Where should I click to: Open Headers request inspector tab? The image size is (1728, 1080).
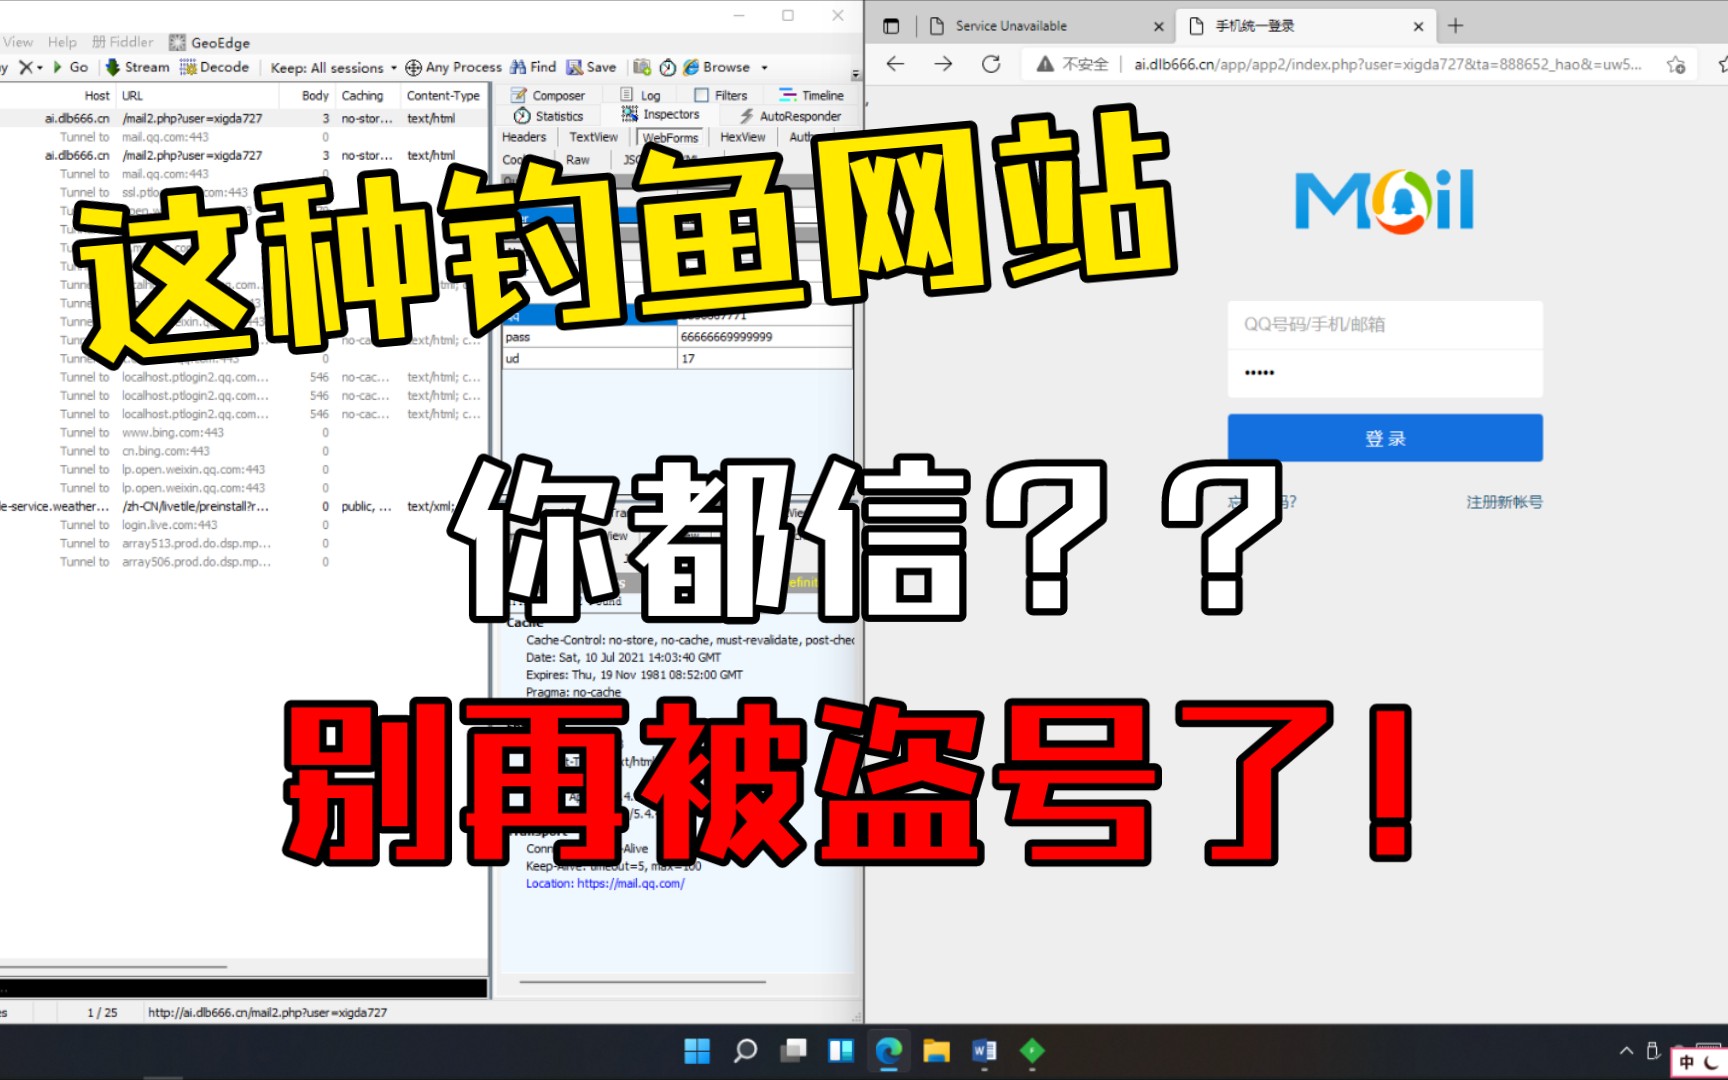coord(524,137)
